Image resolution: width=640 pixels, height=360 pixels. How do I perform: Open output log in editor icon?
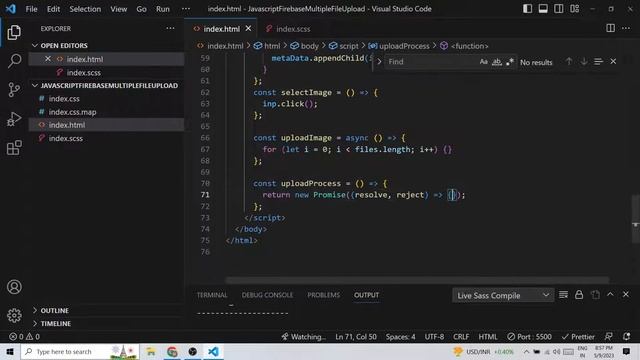(x=595, y=295)
